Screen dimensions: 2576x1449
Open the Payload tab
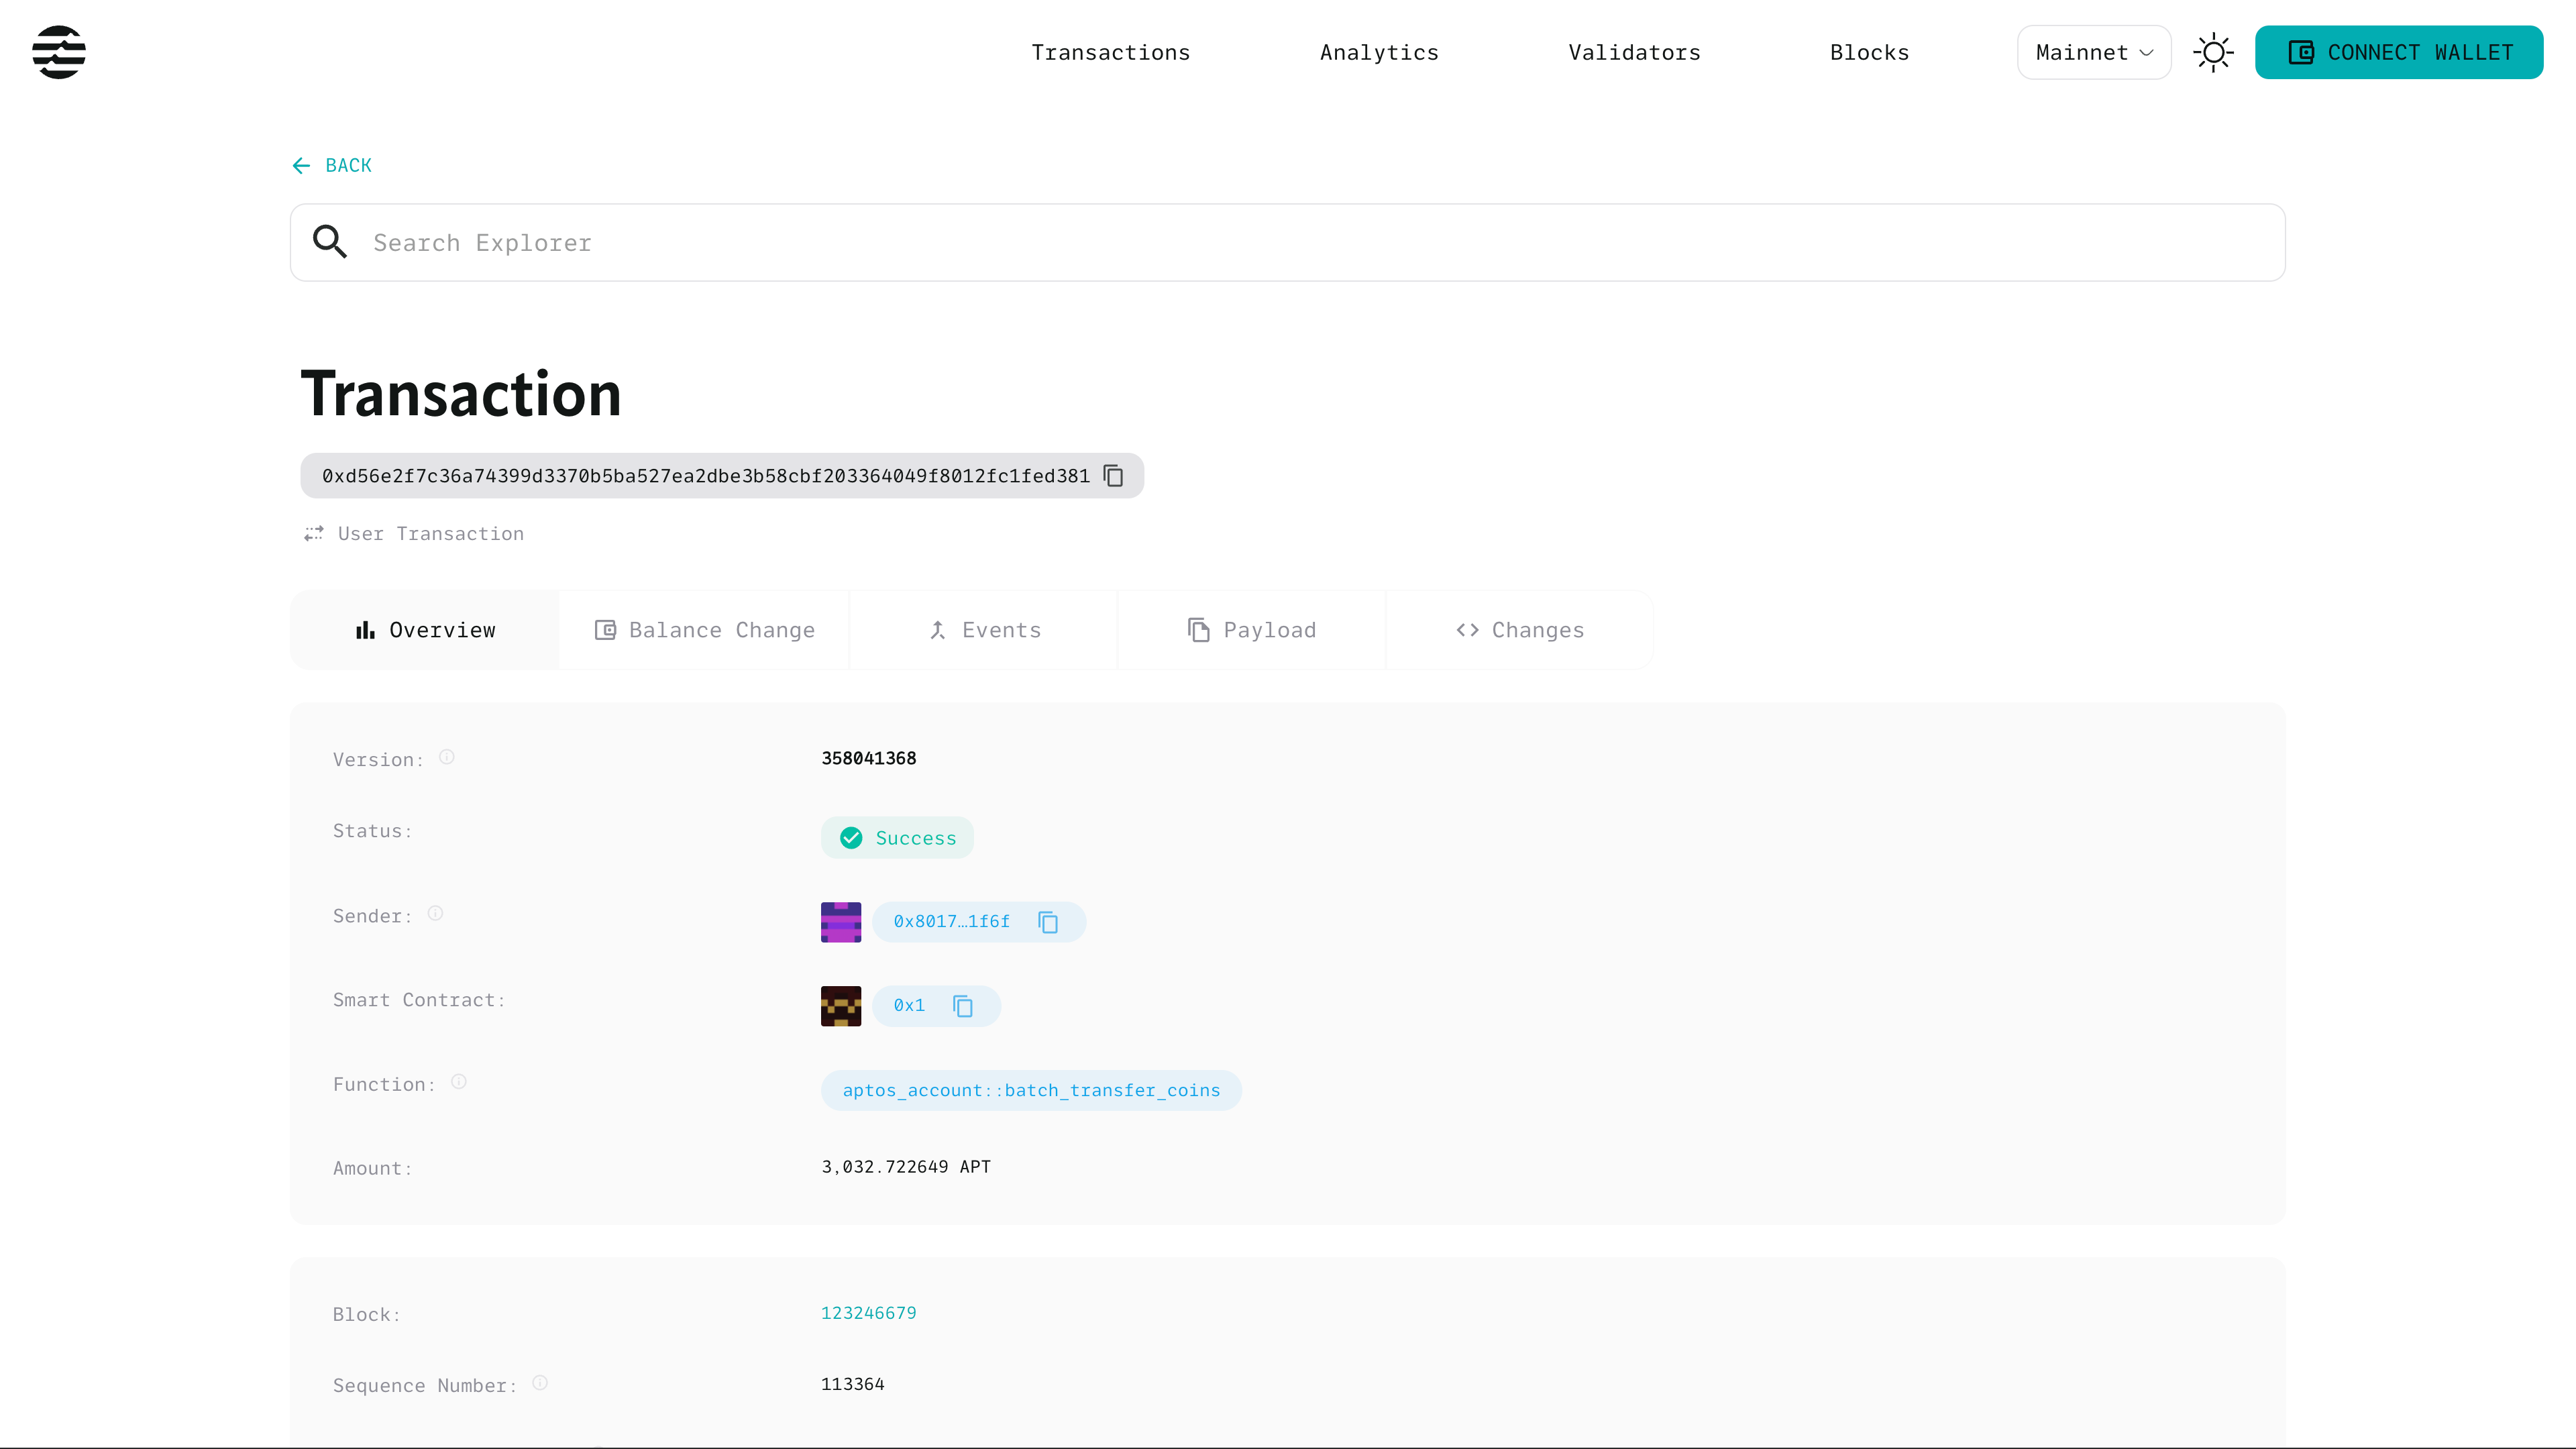1251,630
